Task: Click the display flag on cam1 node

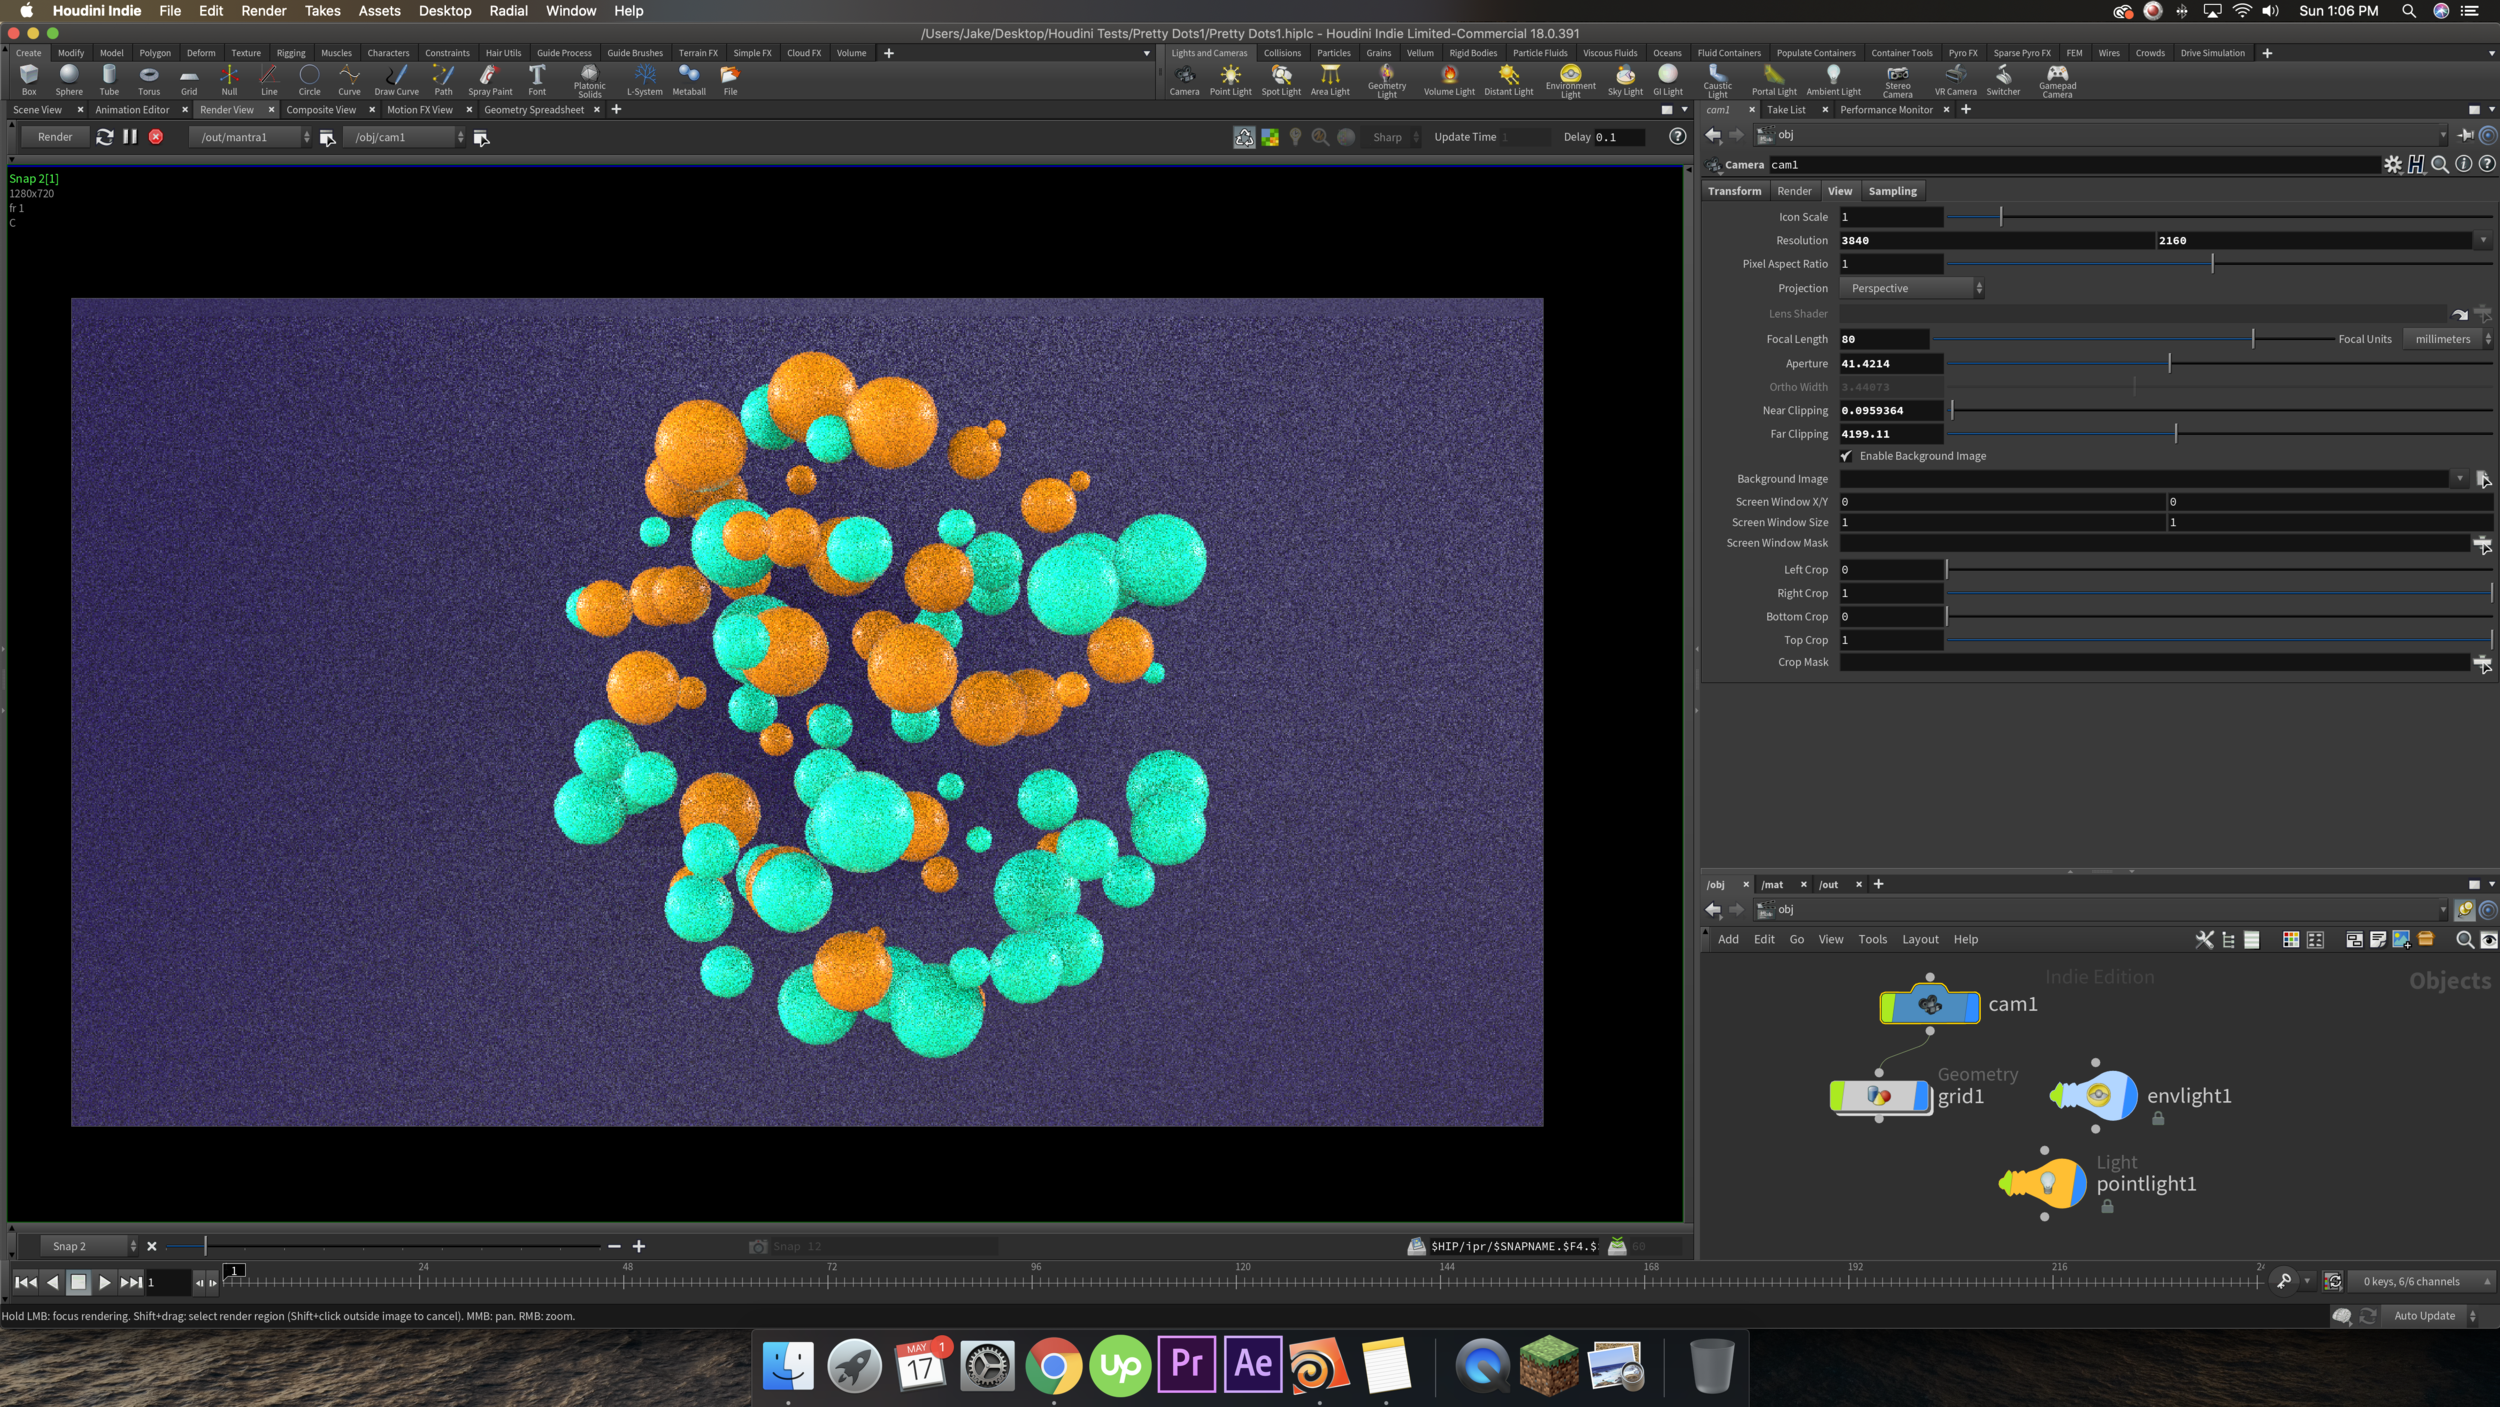Action: coord(1972,1006)
